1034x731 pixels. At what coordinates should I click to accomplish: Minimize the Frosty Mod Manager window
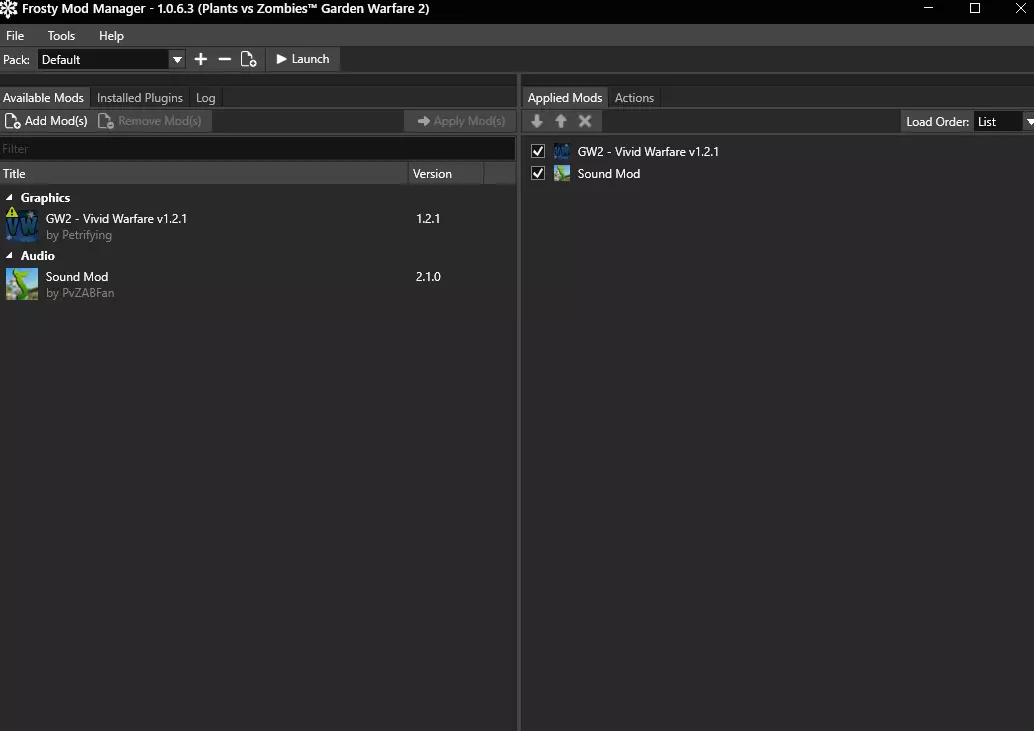pos(928,9)
